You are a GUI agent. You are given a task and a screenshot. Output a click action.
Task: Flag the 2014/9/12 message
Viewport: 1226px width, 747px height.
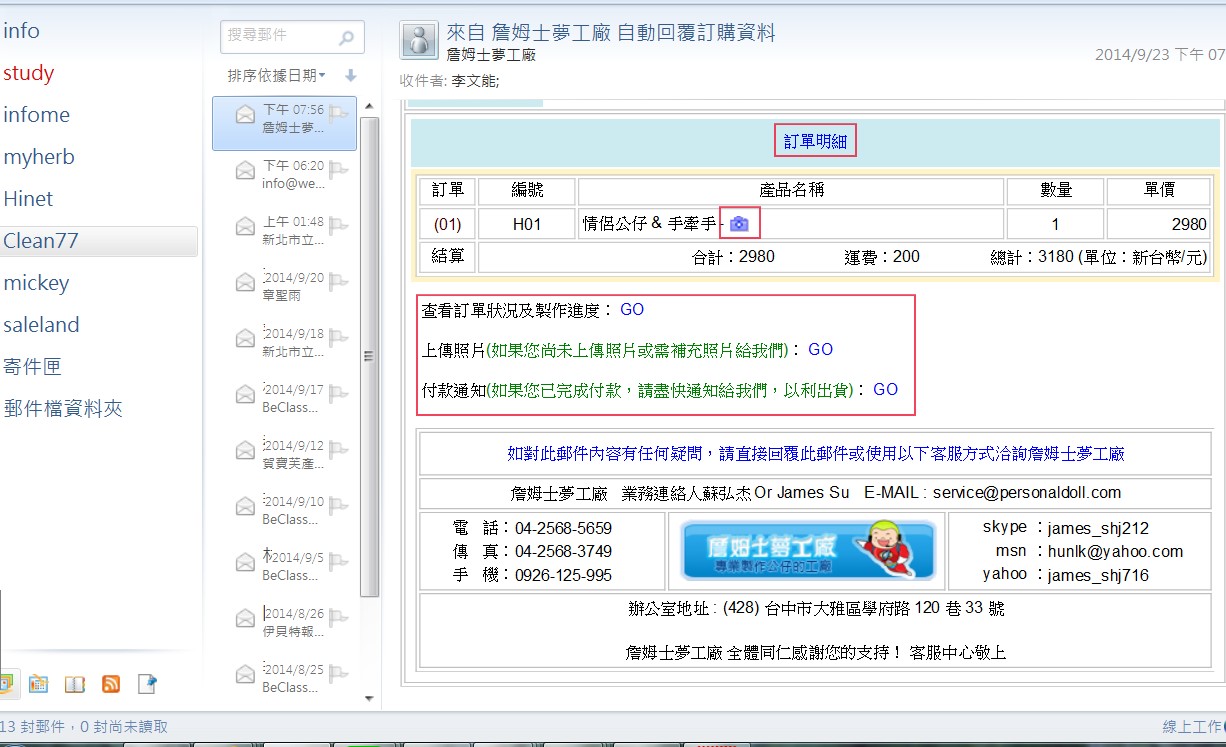(x=338, y=449)
